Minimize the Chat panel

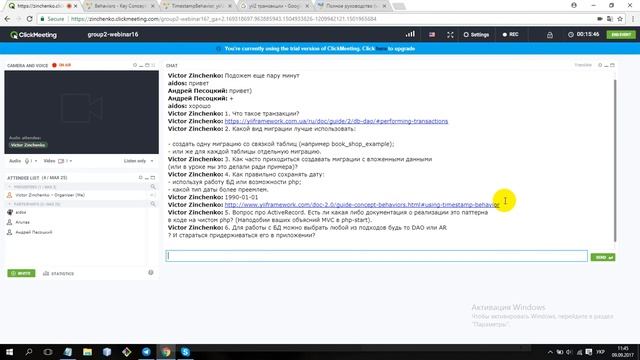coord(606,65)
